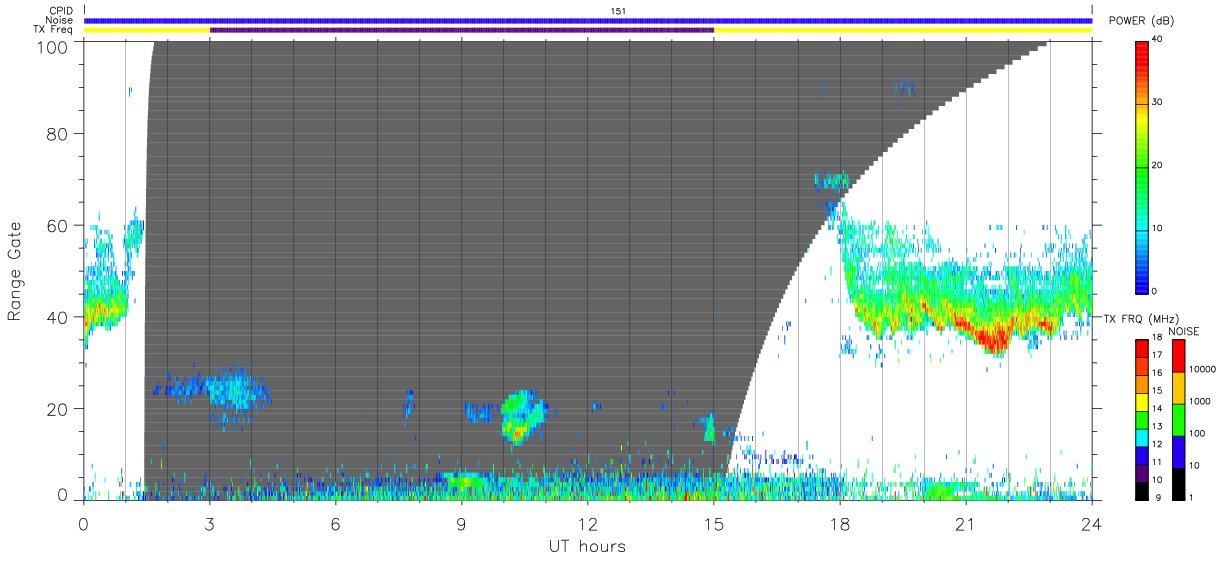Click the 80 range gate tick label
Viewport: 1228px width, 567px height.
[59, 133]
